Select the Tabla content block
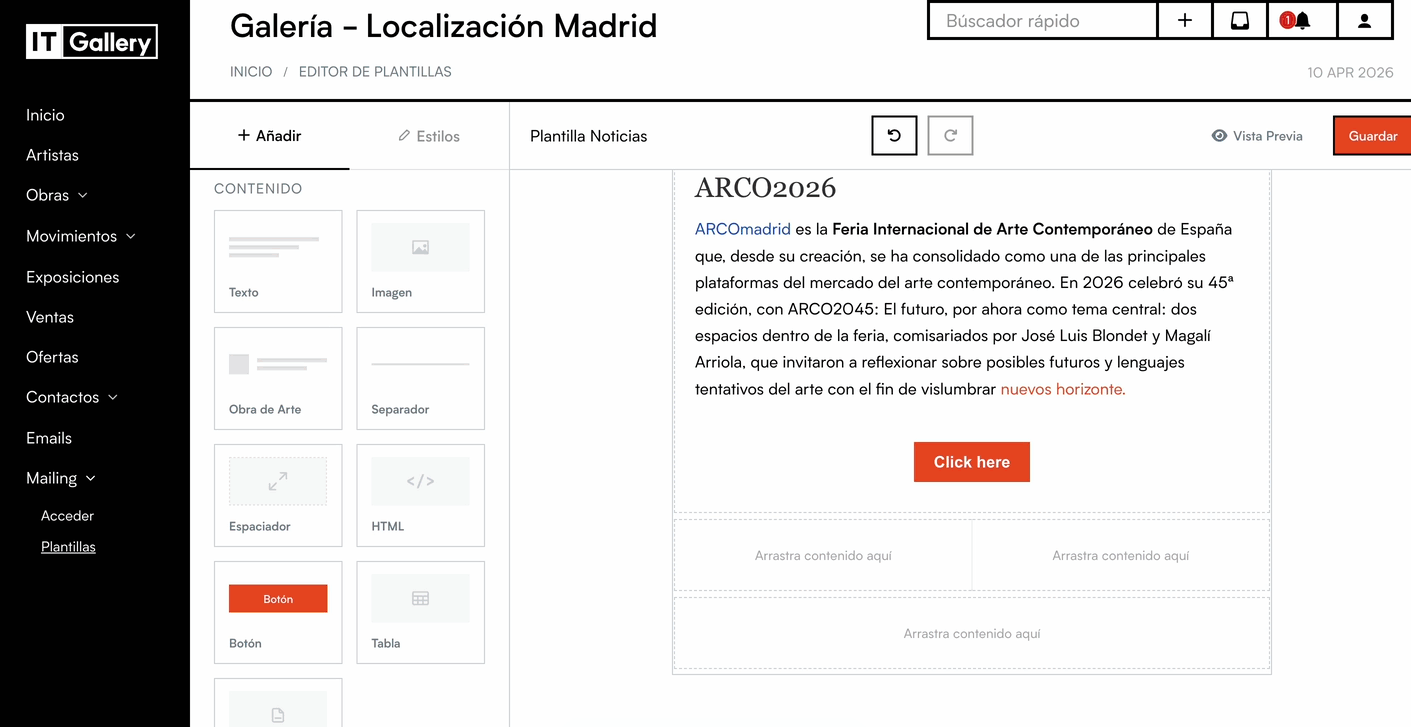Screen dimensions: 1411x727 coord(420,612)
